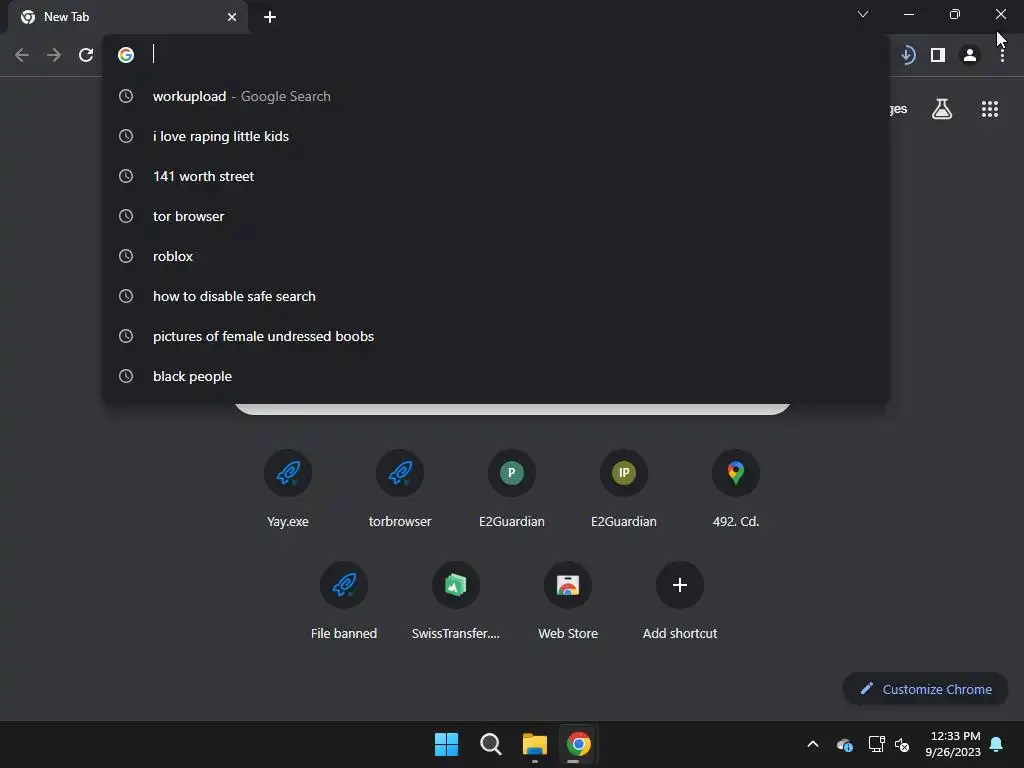Click the Customize Chrome button
Viewport: 1024px width, 768px height.
(925, 689)
